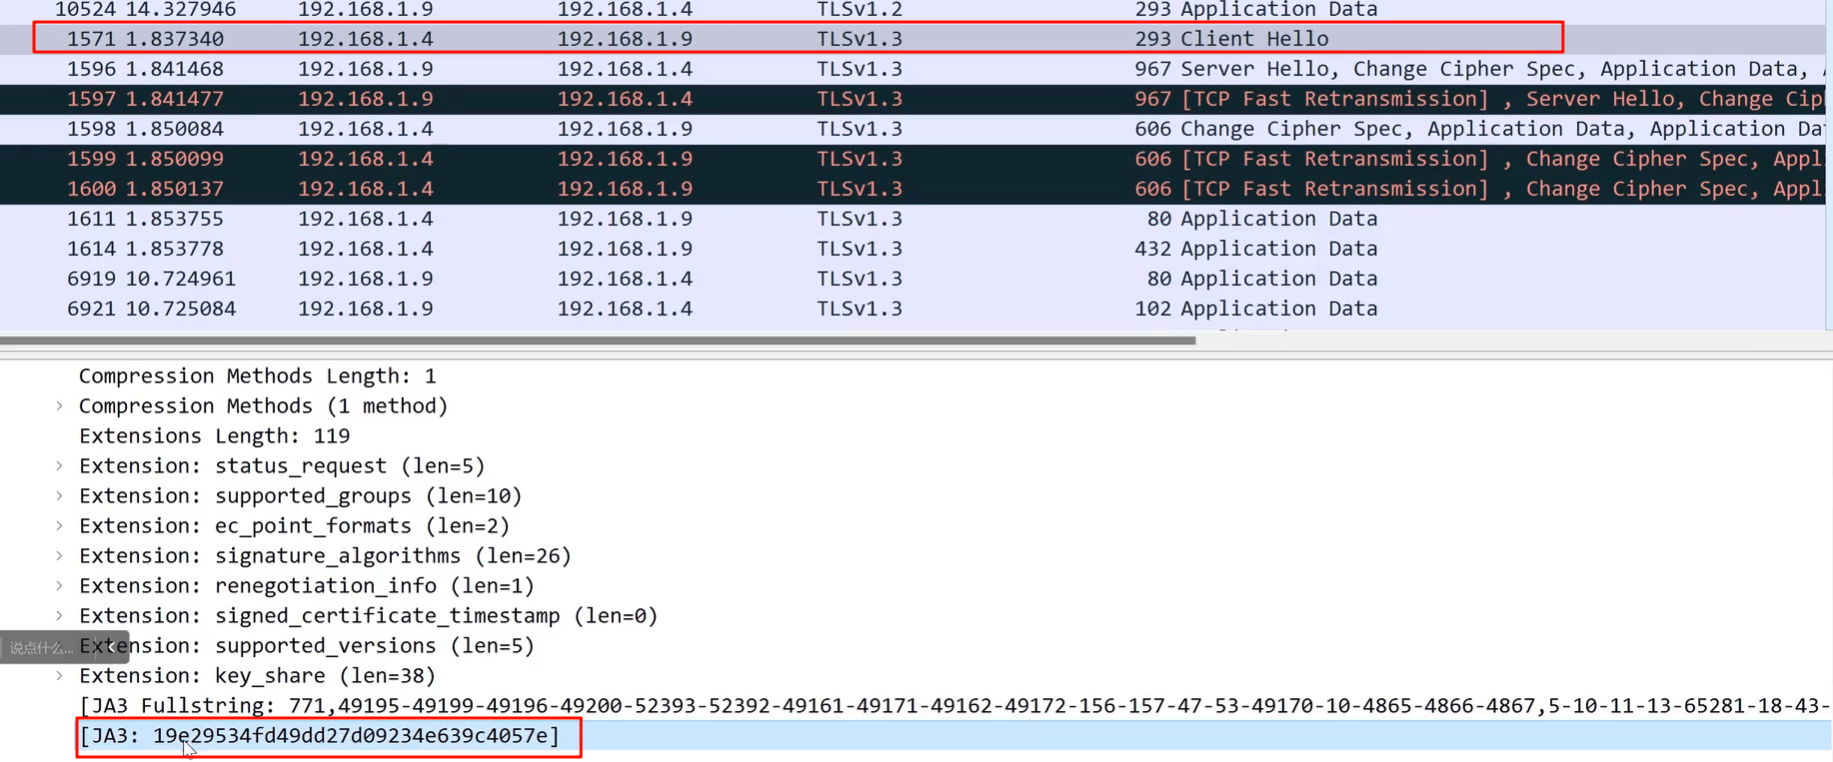Viewport: 1833px width, 762px height.
Task: Select the JA3 hash line
Action: click(320, 736)
